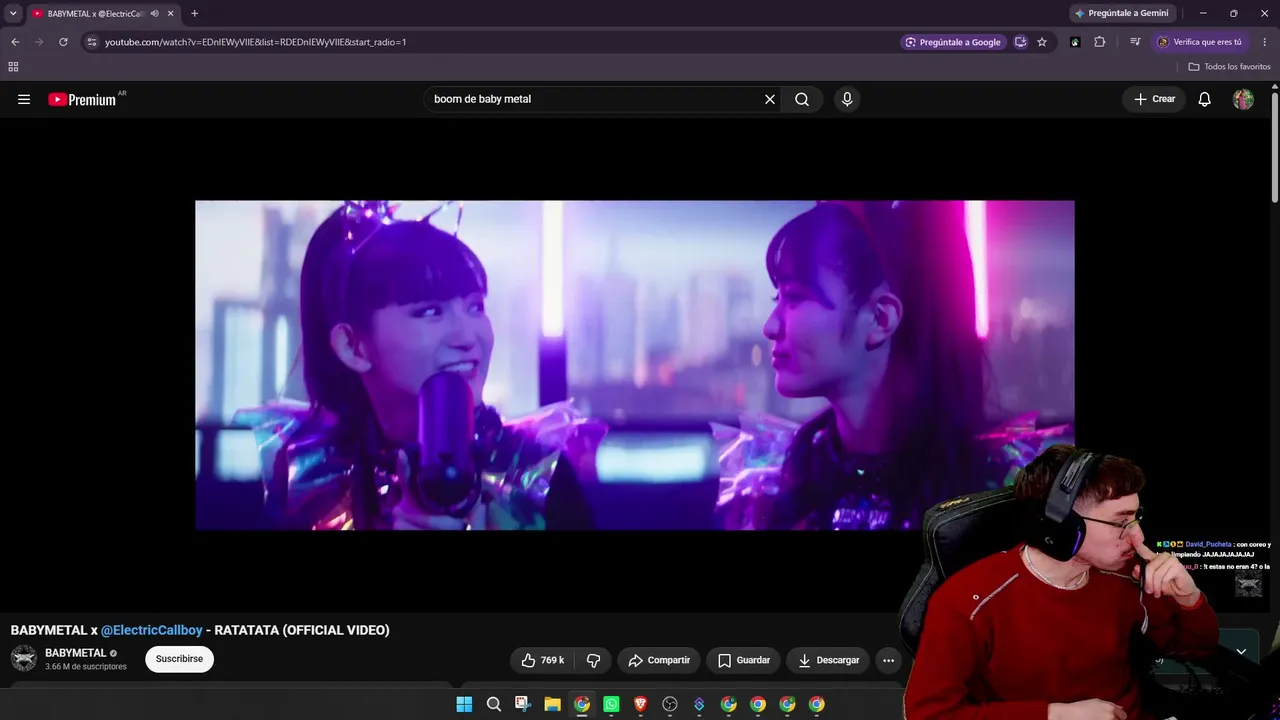Open the Crear create menu
1280x720 pixels.
pyautogui.click(x=1154, y=99)
